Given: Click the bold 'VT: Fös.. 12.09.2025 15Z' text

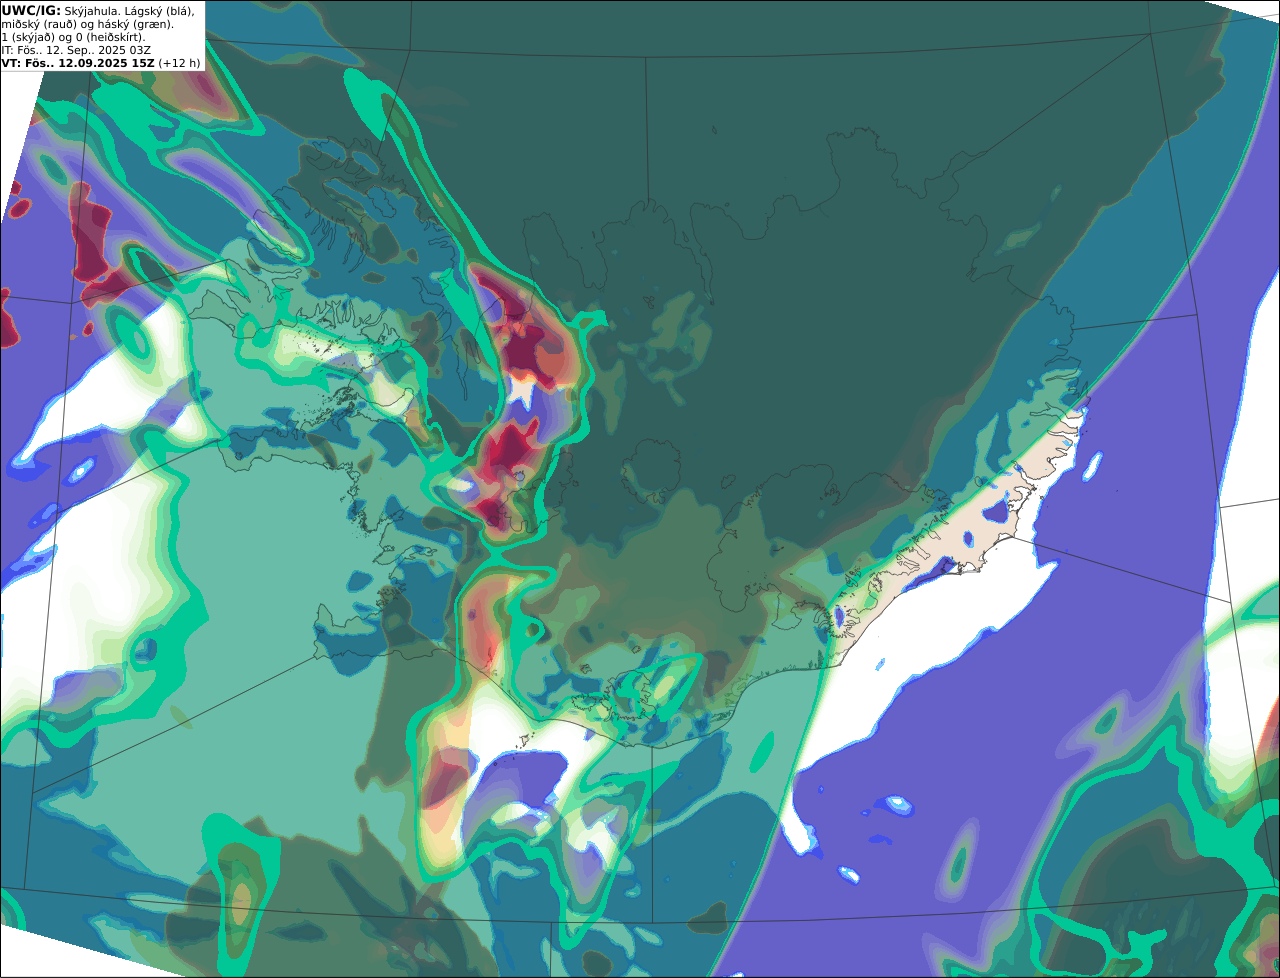Looking at the screenshot, I should click(x=78, y=62).
